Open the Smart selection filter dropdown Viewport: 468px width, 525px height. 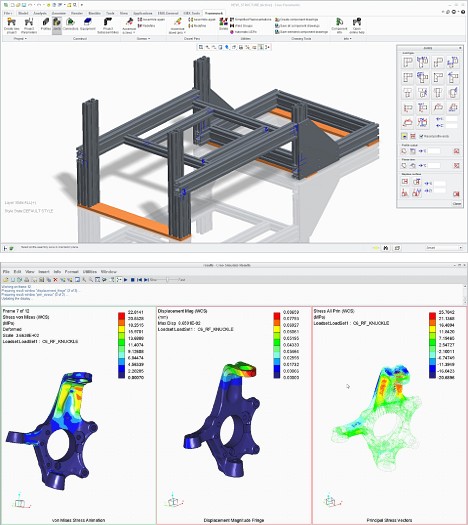(444, 248)
